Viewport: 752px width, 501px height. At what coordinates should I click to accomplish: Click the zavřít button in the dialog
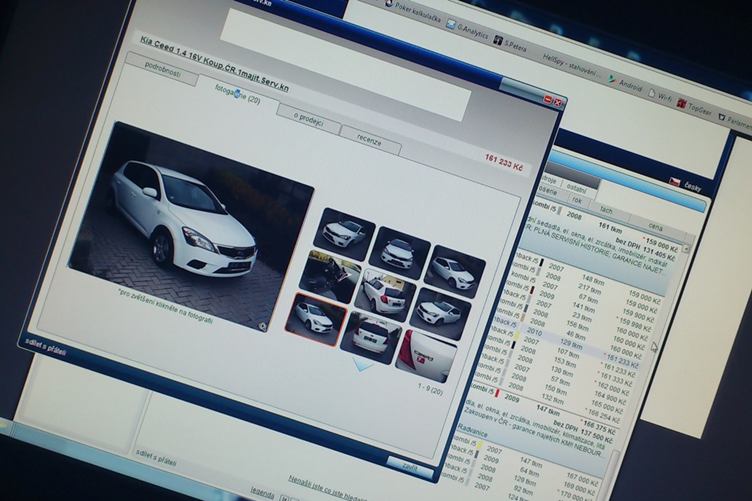(x=410, y=467)
